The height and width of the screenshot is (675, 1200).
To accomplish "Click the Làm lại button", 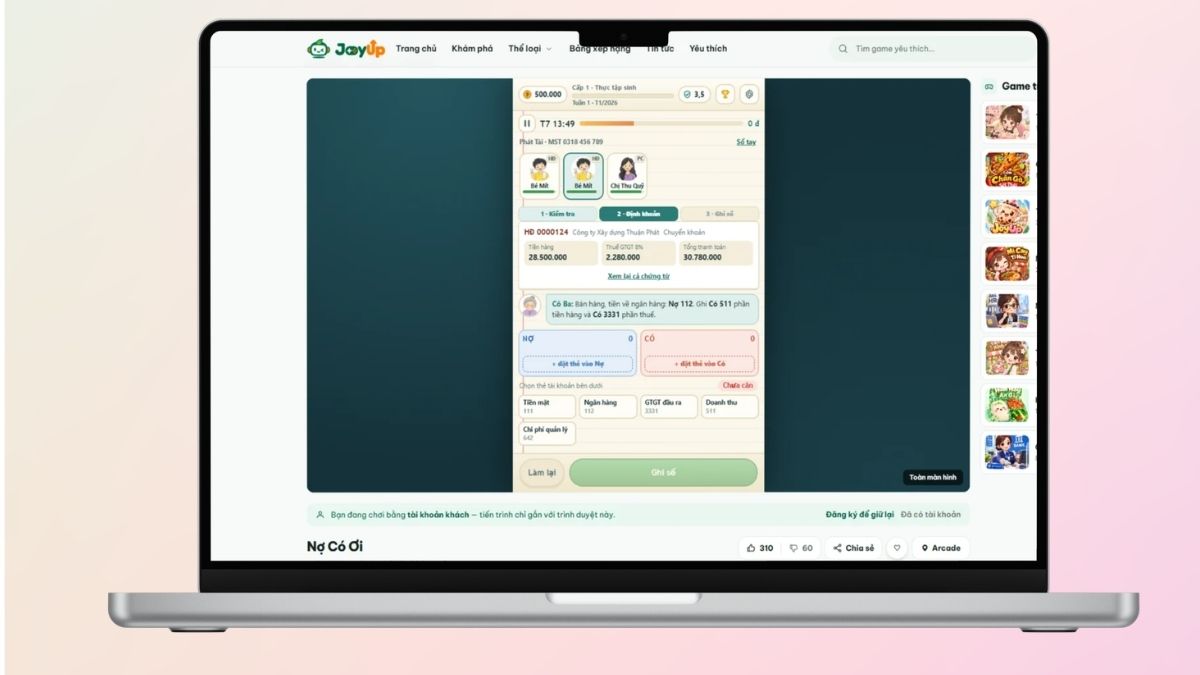I will click(542, 472).
